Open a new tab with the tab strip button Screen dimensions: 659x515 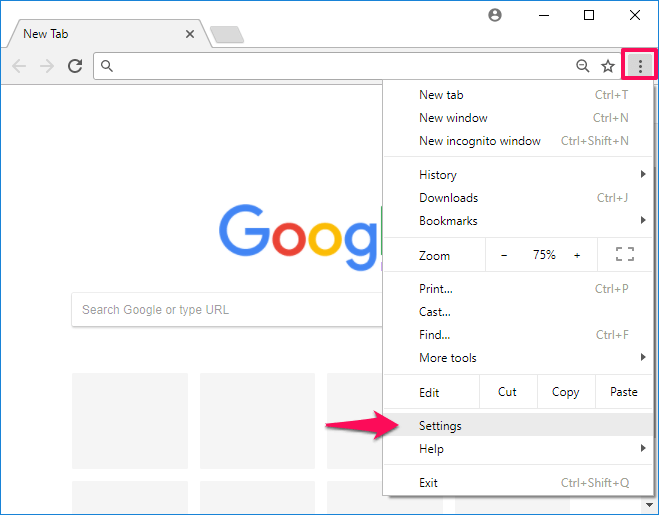point(227,34)
